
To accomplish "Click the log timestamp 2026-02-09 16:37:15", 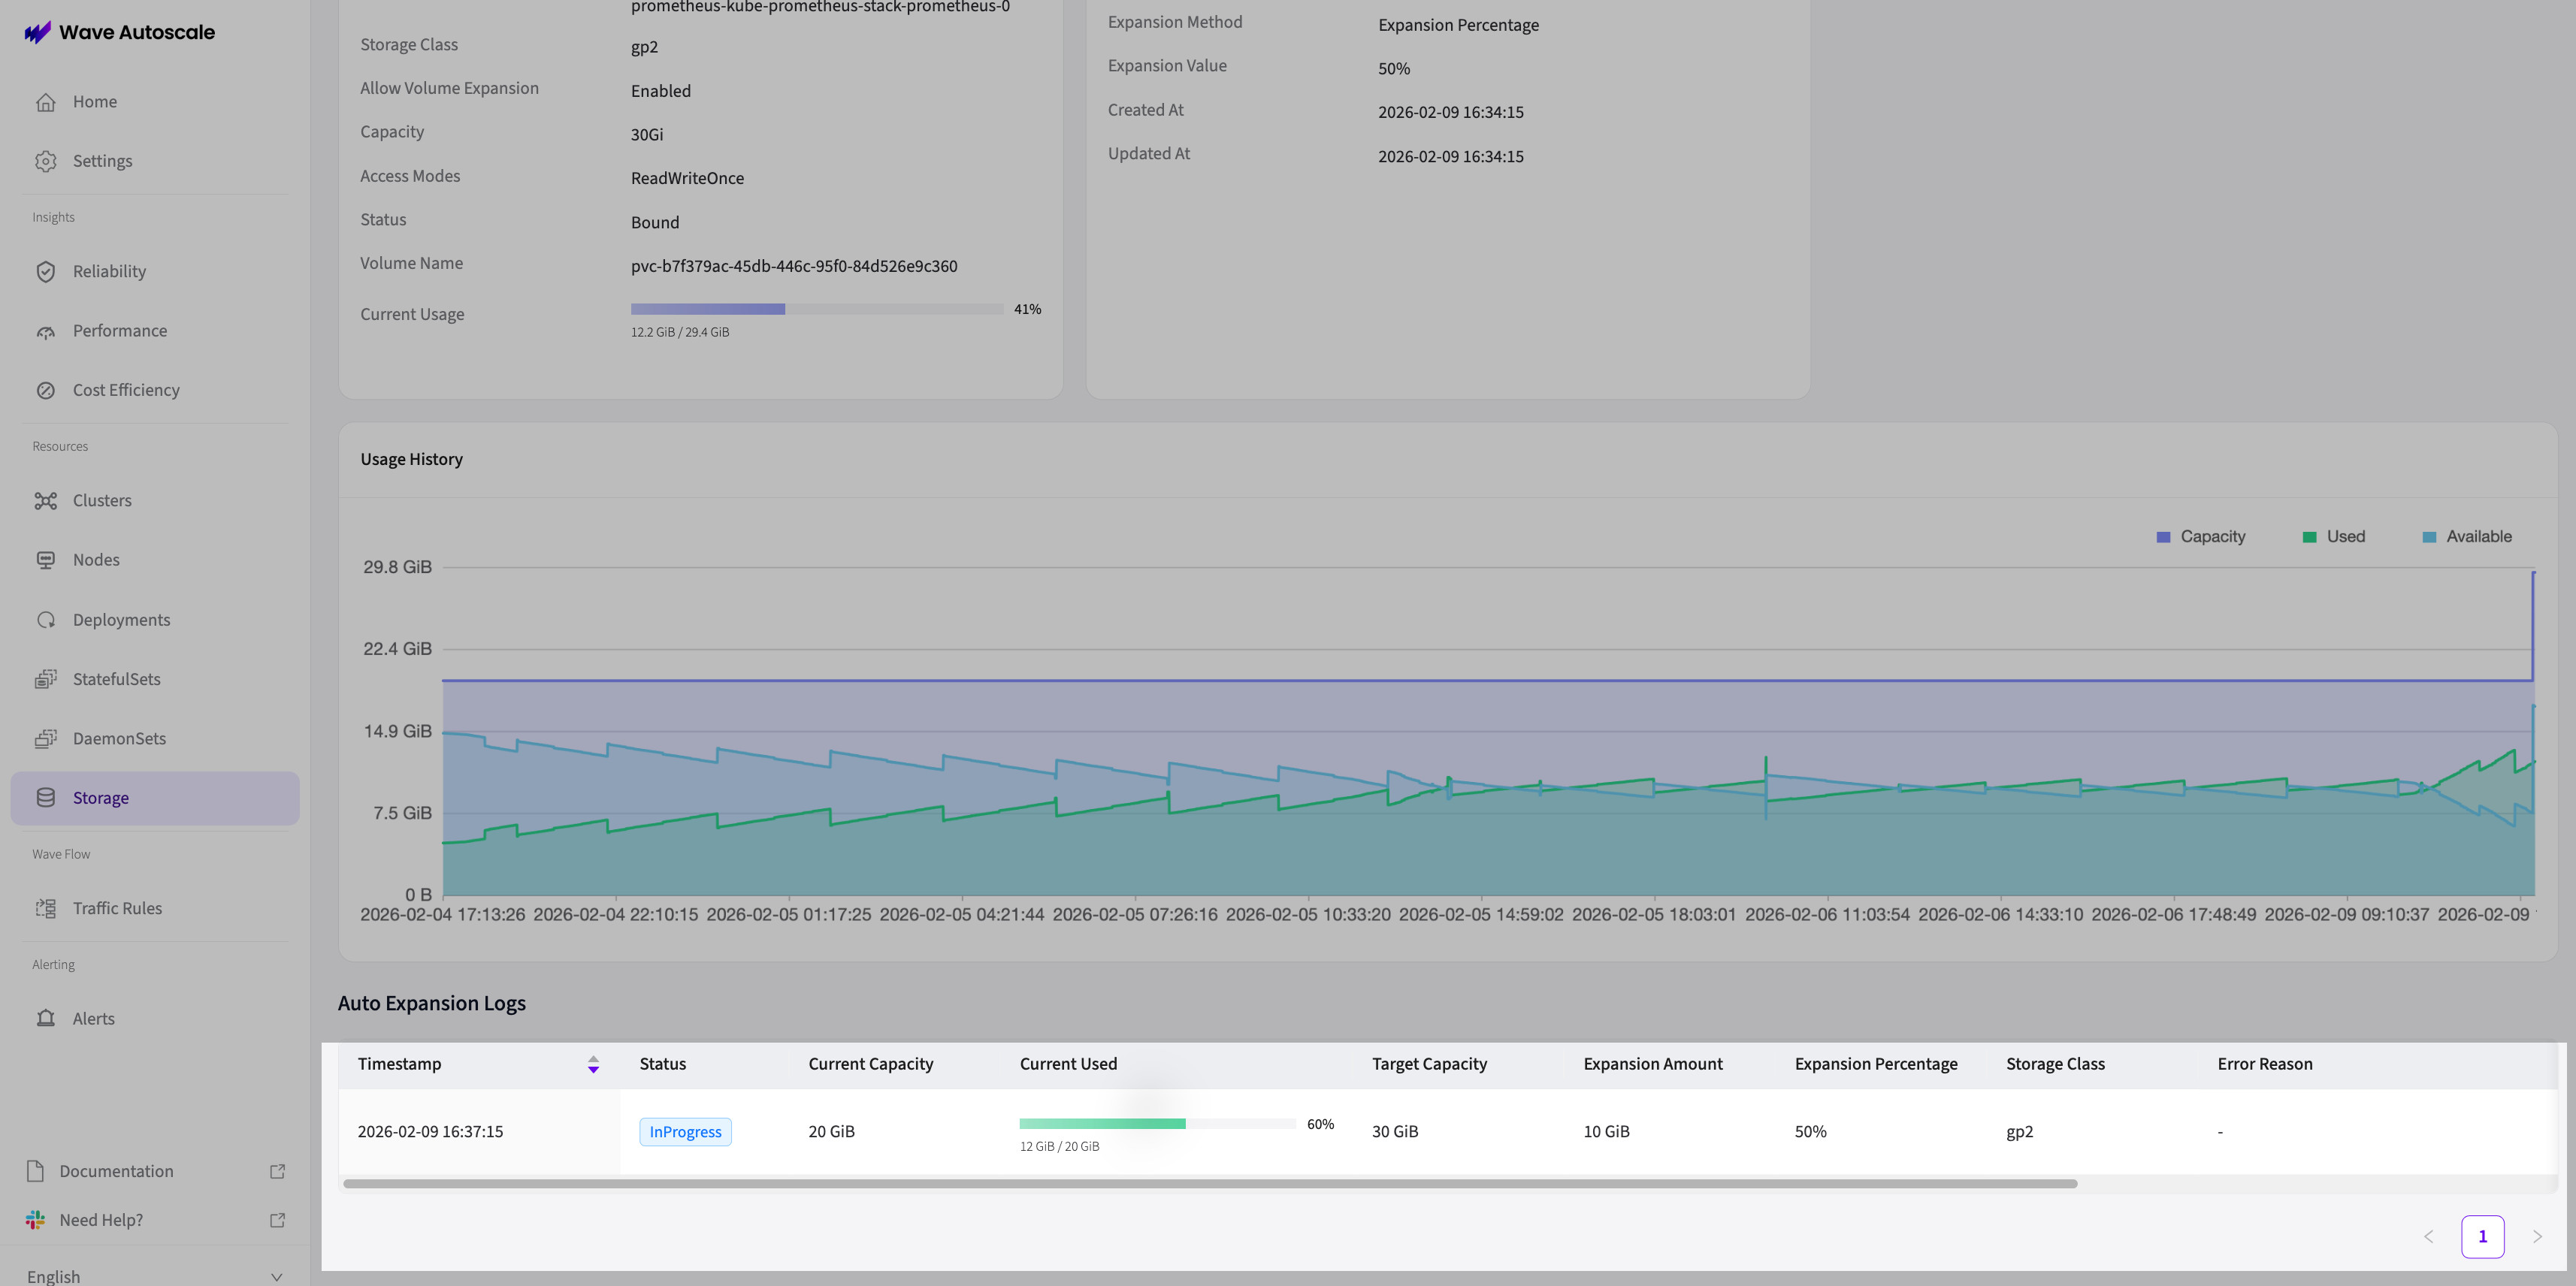I will click(430, 1132).
